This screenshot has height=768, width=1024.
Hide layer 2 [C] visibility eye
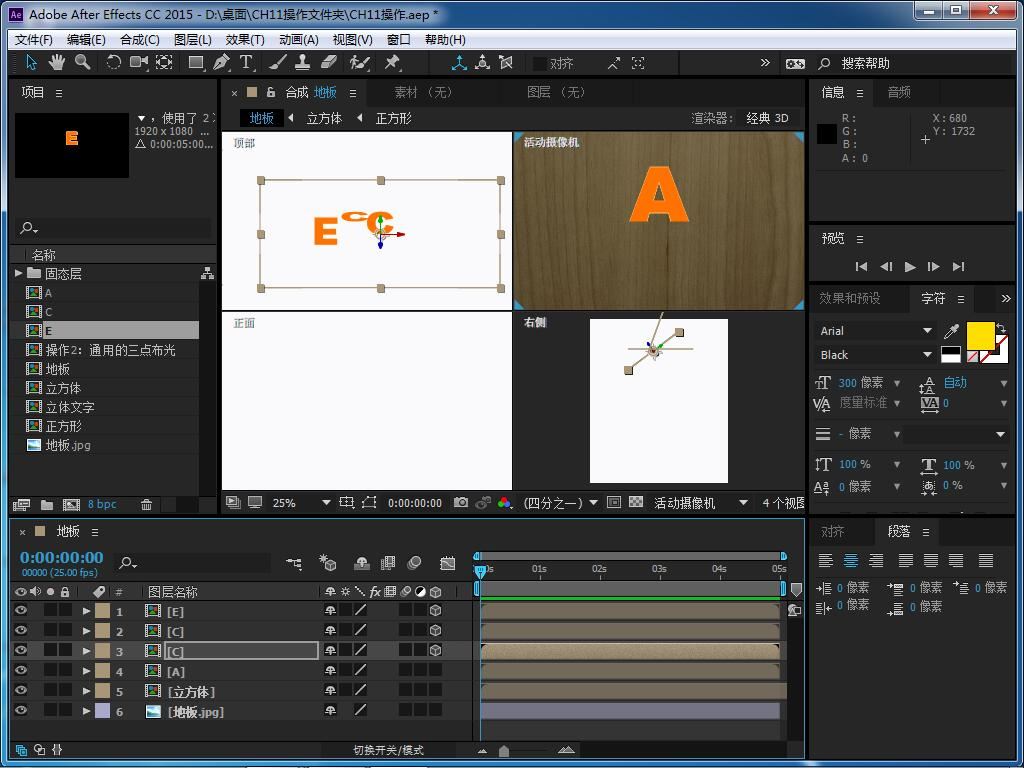tap(21, 630)
